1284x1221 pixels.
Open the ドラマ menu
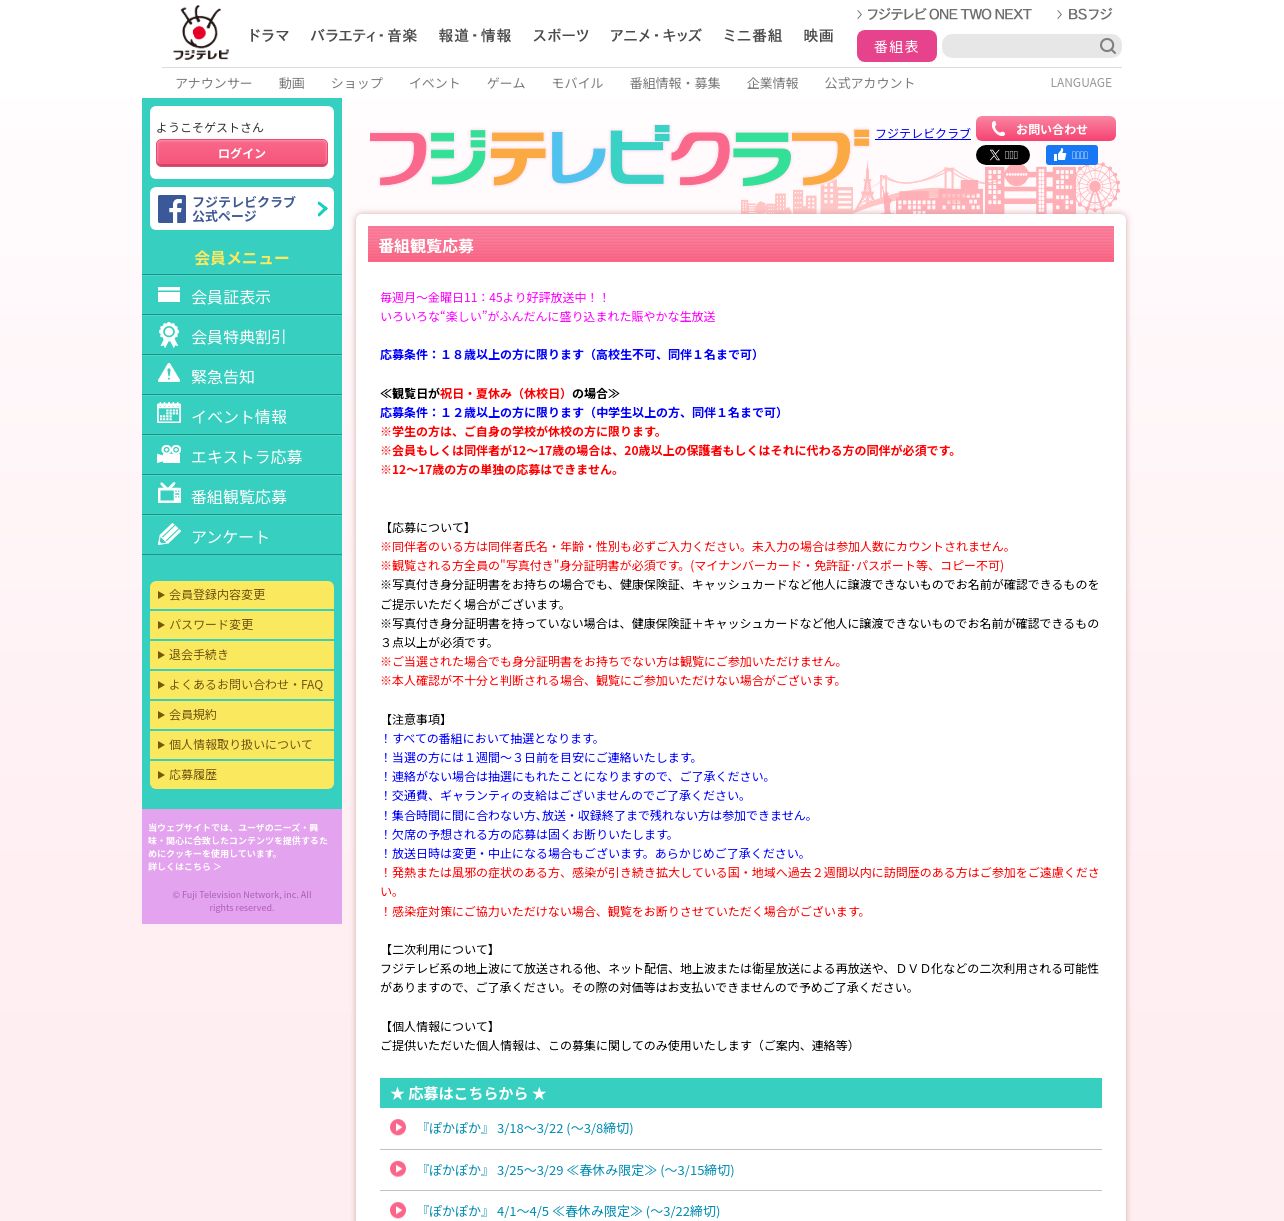(x=268, y=36)
